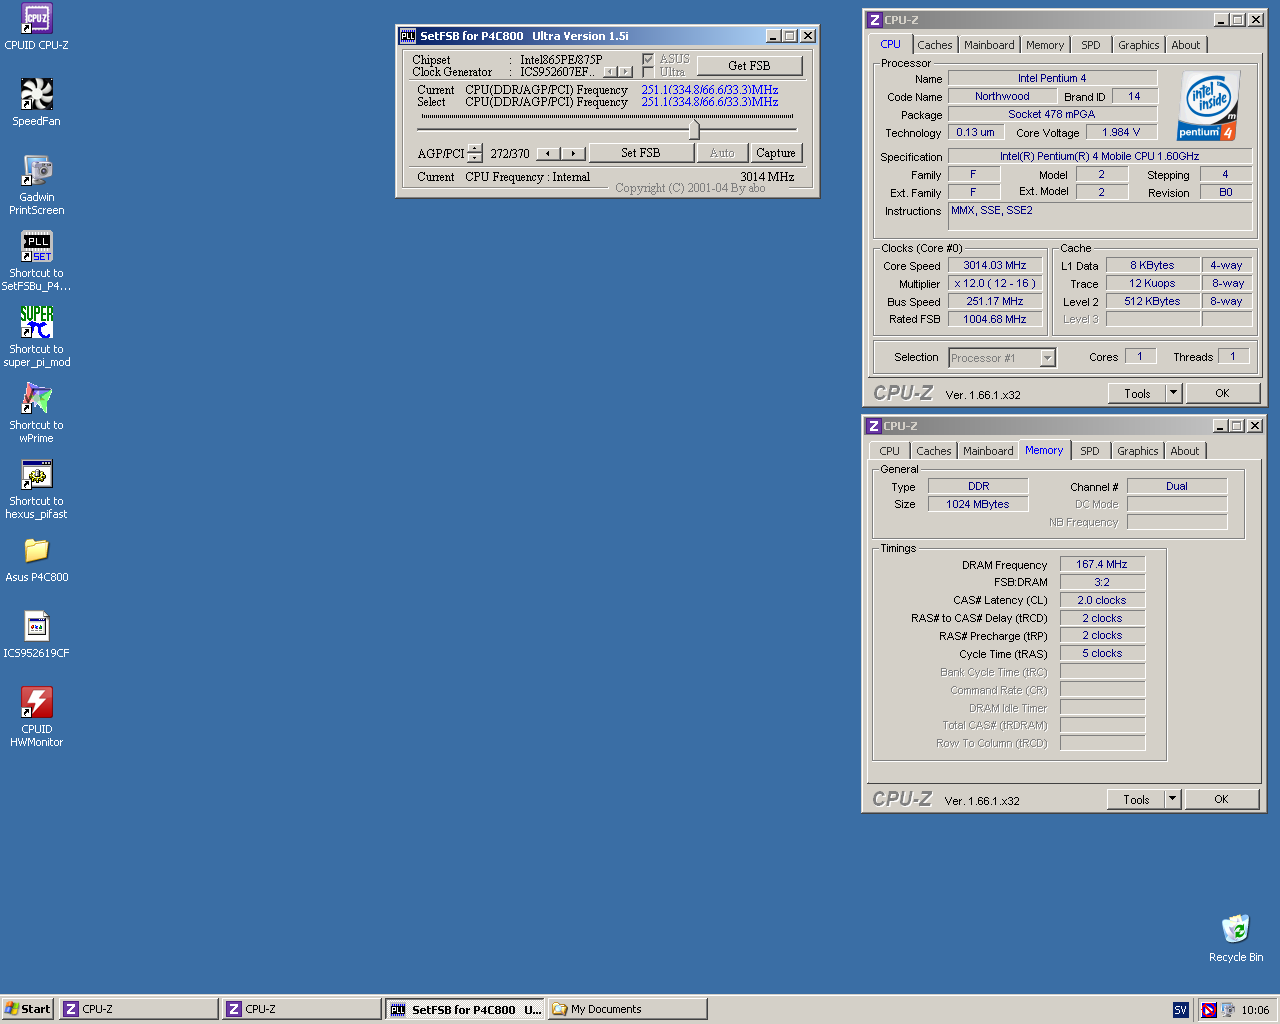Click OK in the lower CPU-Z window
The height and width of the screenshot is (1024, 1280).
click(1221, 799)
